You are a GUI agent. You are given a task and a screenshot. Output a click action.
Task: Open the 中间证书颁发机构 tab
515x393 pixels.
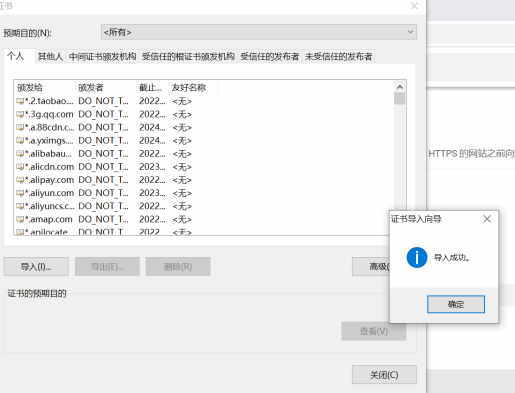point(102,56)
